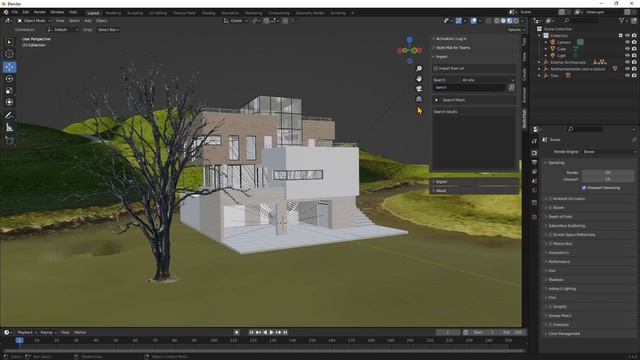This screenshot has height=360, width=640.
Task: Select the Add Cube tool
Action: 9,140
